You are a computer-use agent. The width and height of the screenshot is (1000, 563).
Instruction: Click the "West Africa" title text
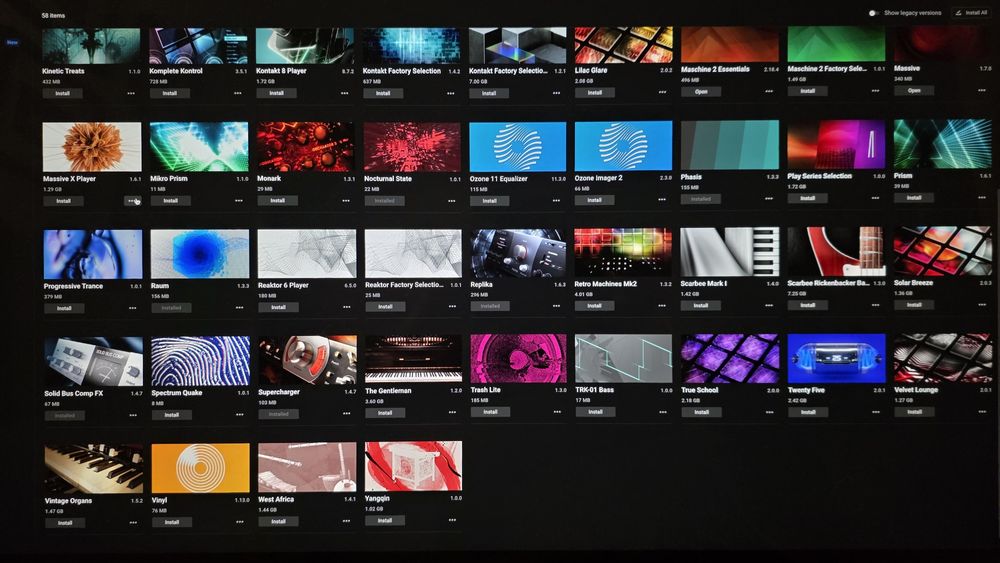click(x=276, y=499)
